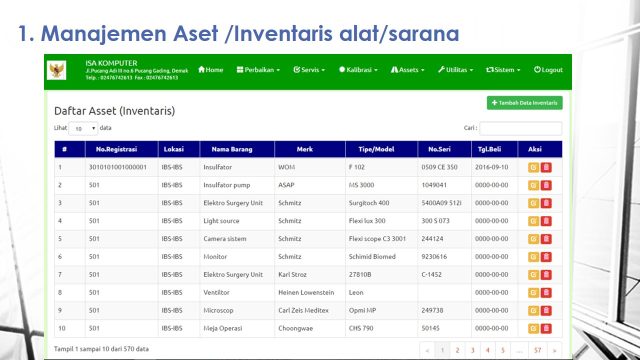Image resolution: width=640 pixels, height=360 pixels.
Task: Click Tambah Data Inventaris button
Action: click(x=524, y=103)
